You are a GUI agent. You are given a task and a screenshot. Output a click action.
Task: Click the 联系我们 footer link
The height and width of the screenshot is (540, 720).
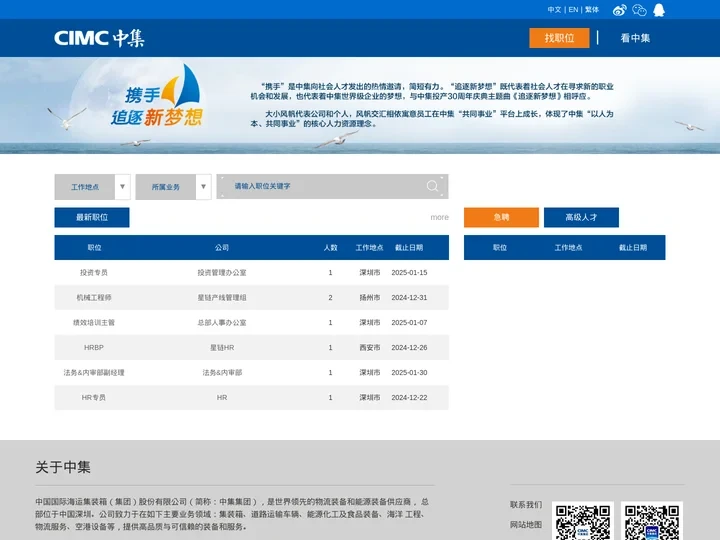[x=526, y=505]
